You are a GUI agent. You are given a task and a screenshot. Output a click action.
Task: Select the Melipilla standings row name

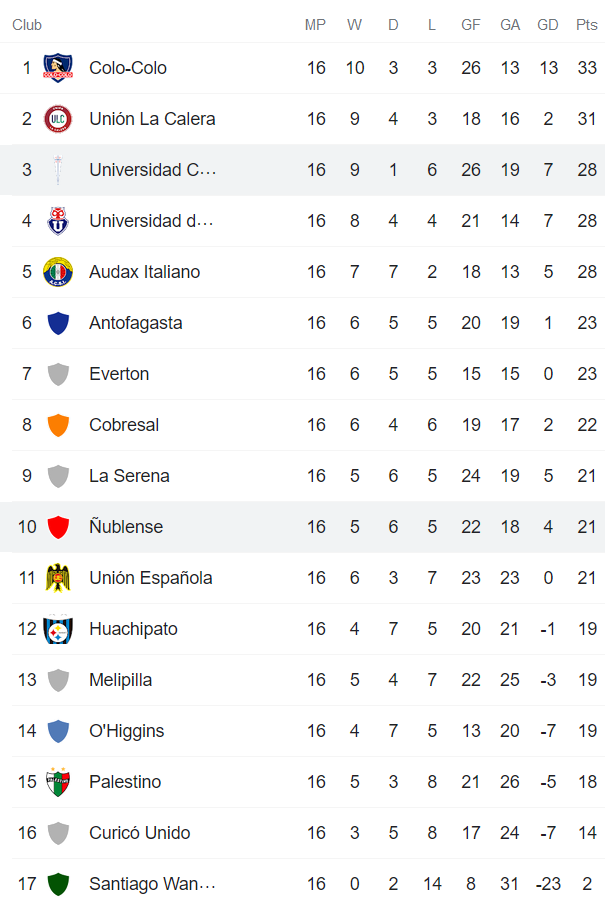(121, 680)
